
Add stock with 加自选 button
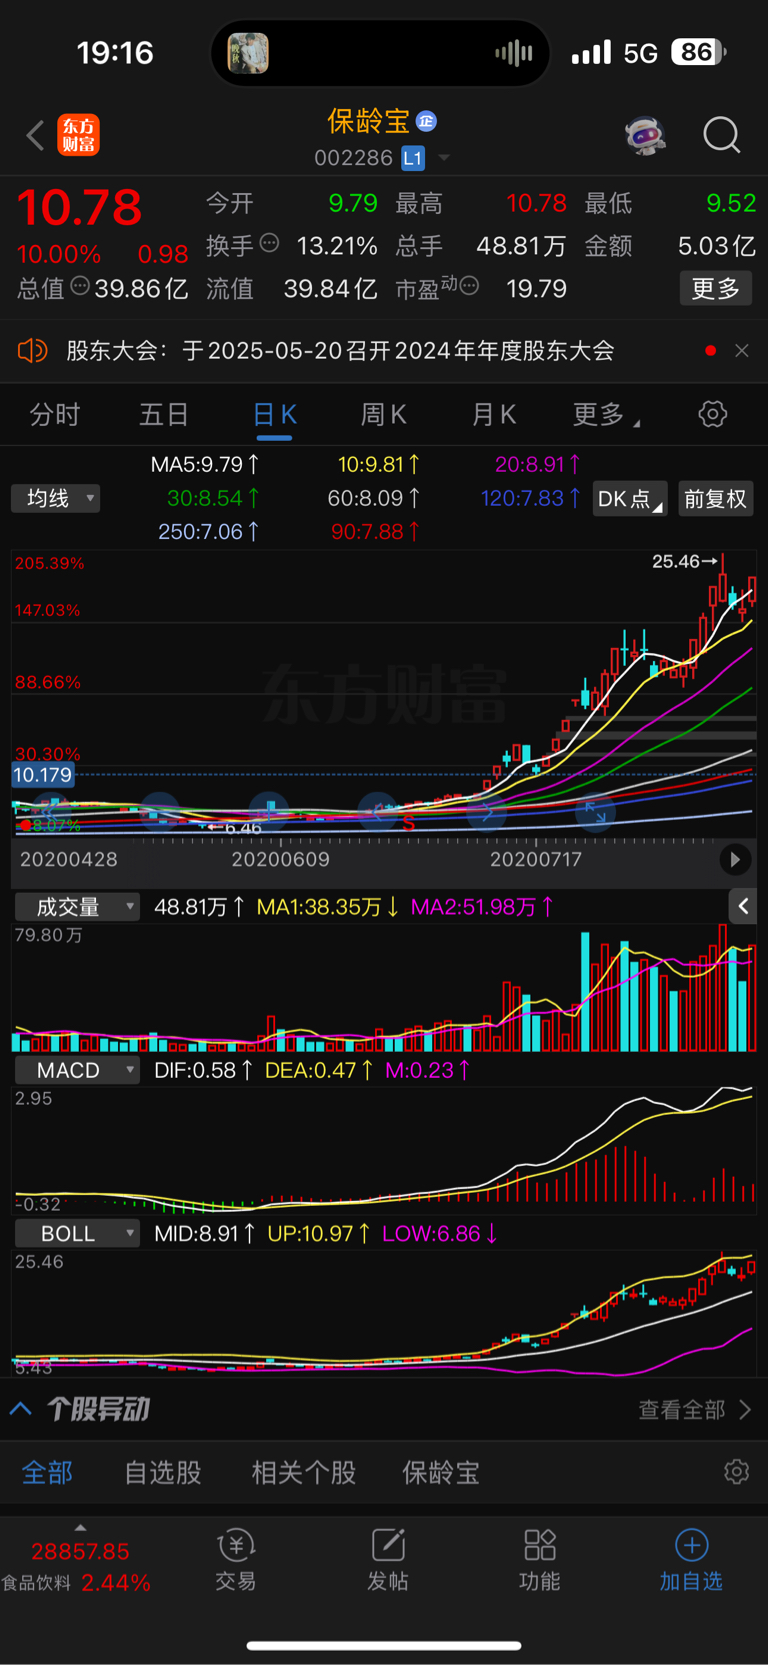pos(691,1559)
